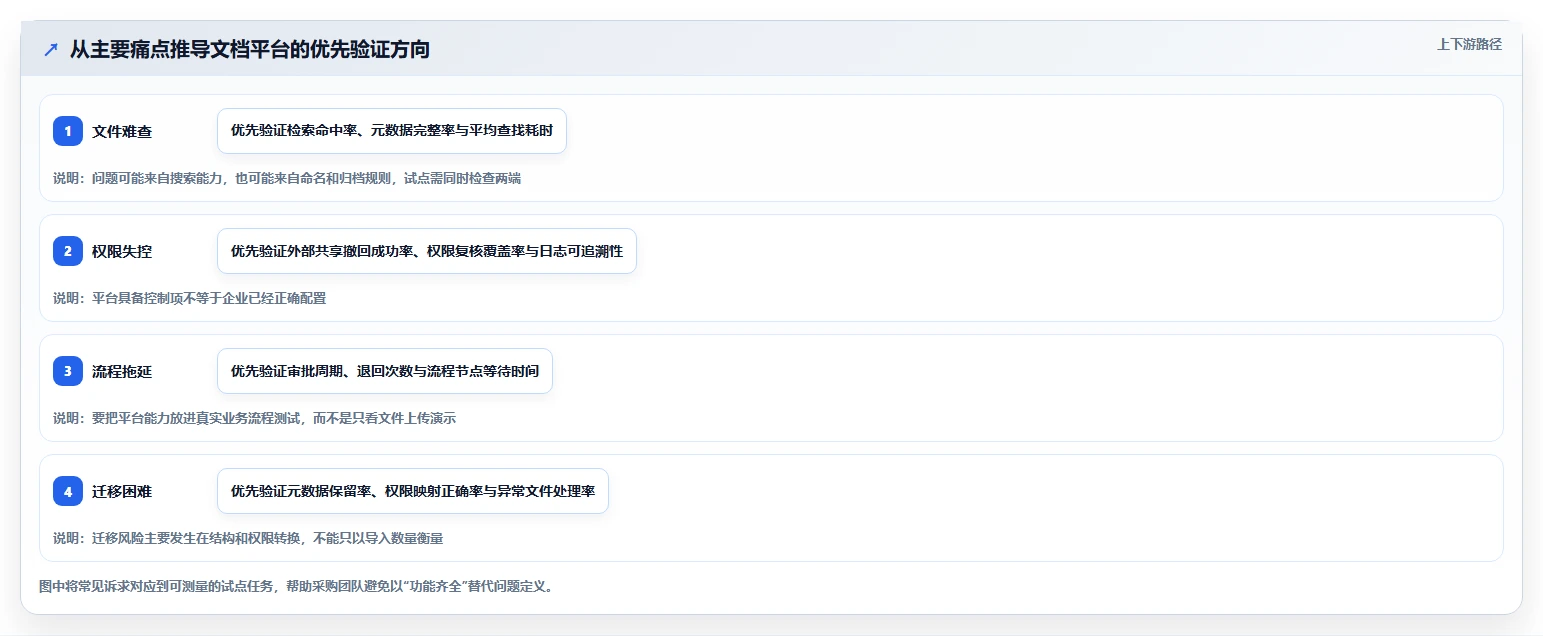
Task: Click the number 2 badge for 权限失控
Action: pos(68,251)
